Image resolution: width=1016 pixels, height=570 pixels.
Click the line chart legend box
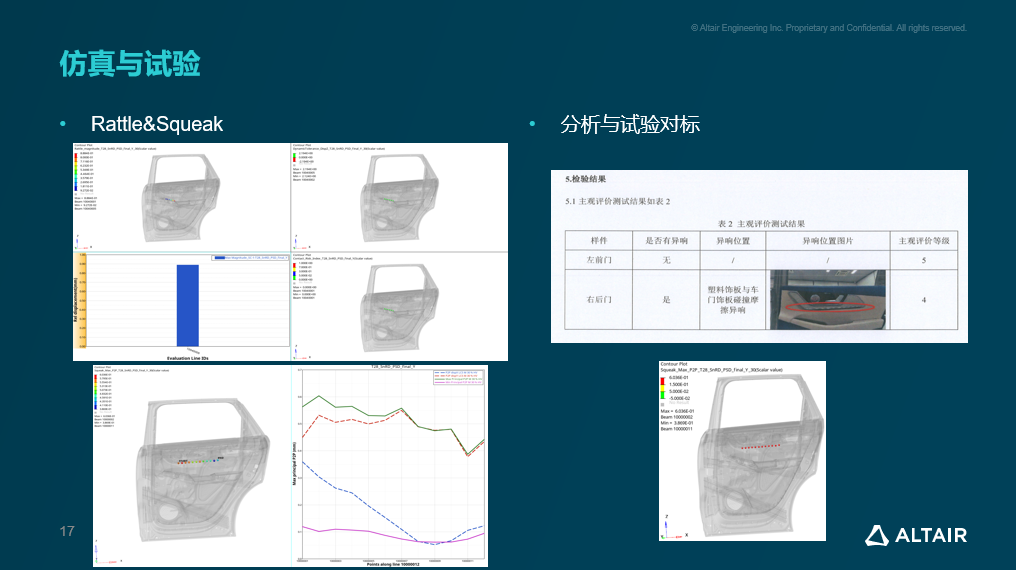457,377
